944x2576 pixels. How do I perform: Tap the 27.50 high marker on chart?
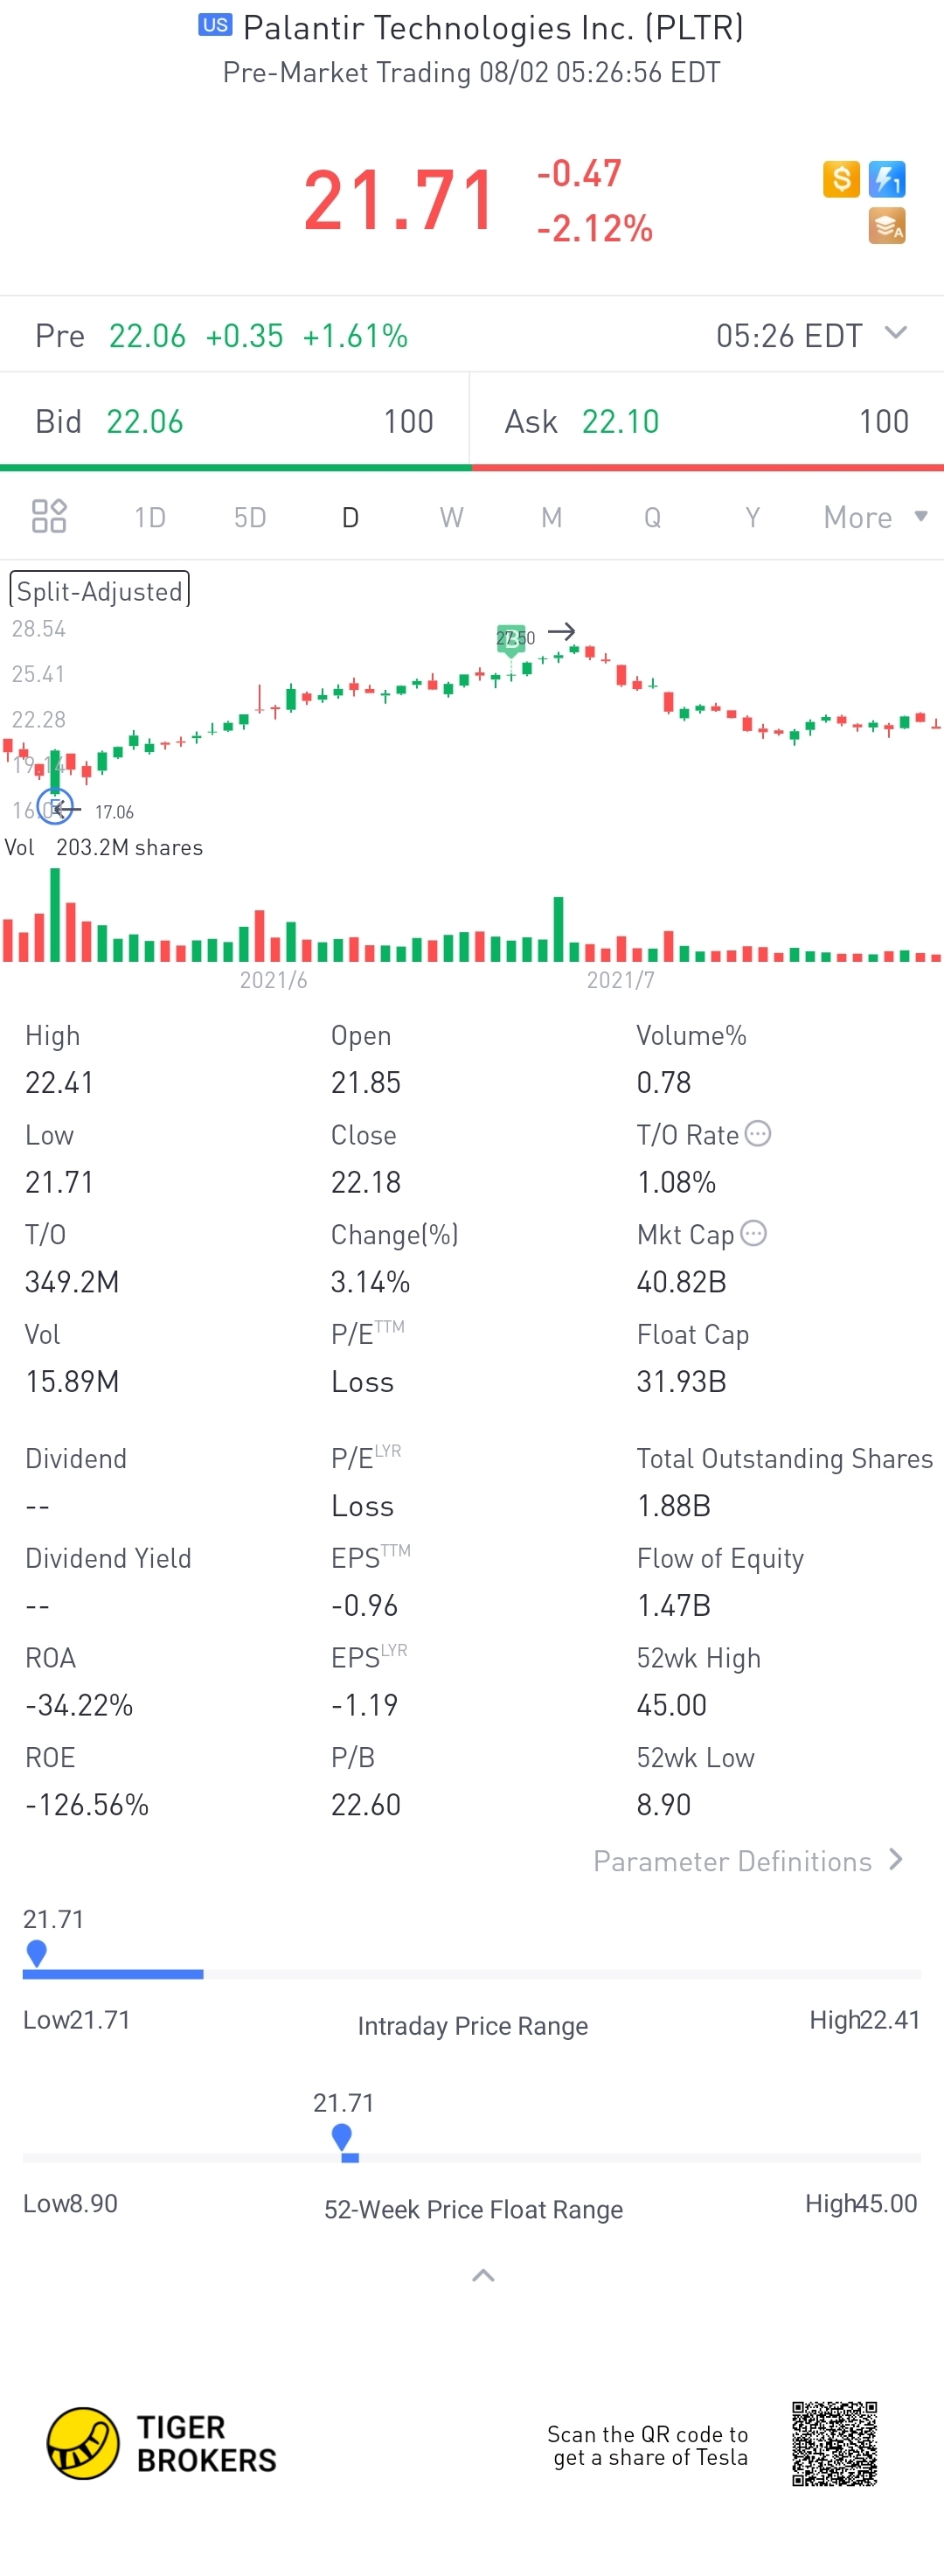pos(512,638)
